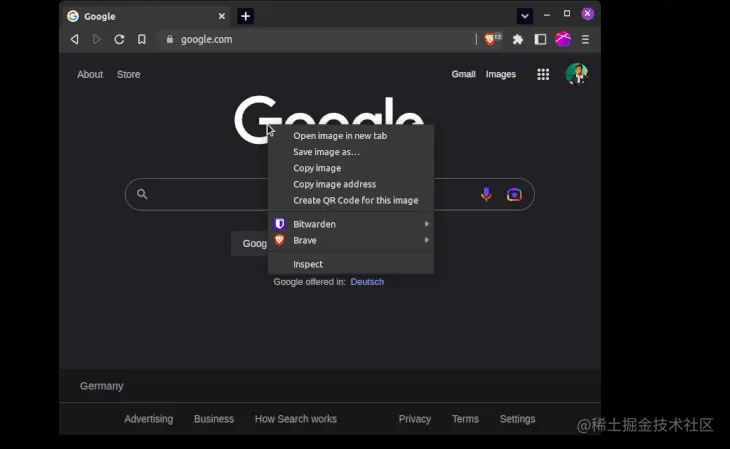This screenshot has width=730, height=449.
Task: Maximize the browser window
Action: 567,14
